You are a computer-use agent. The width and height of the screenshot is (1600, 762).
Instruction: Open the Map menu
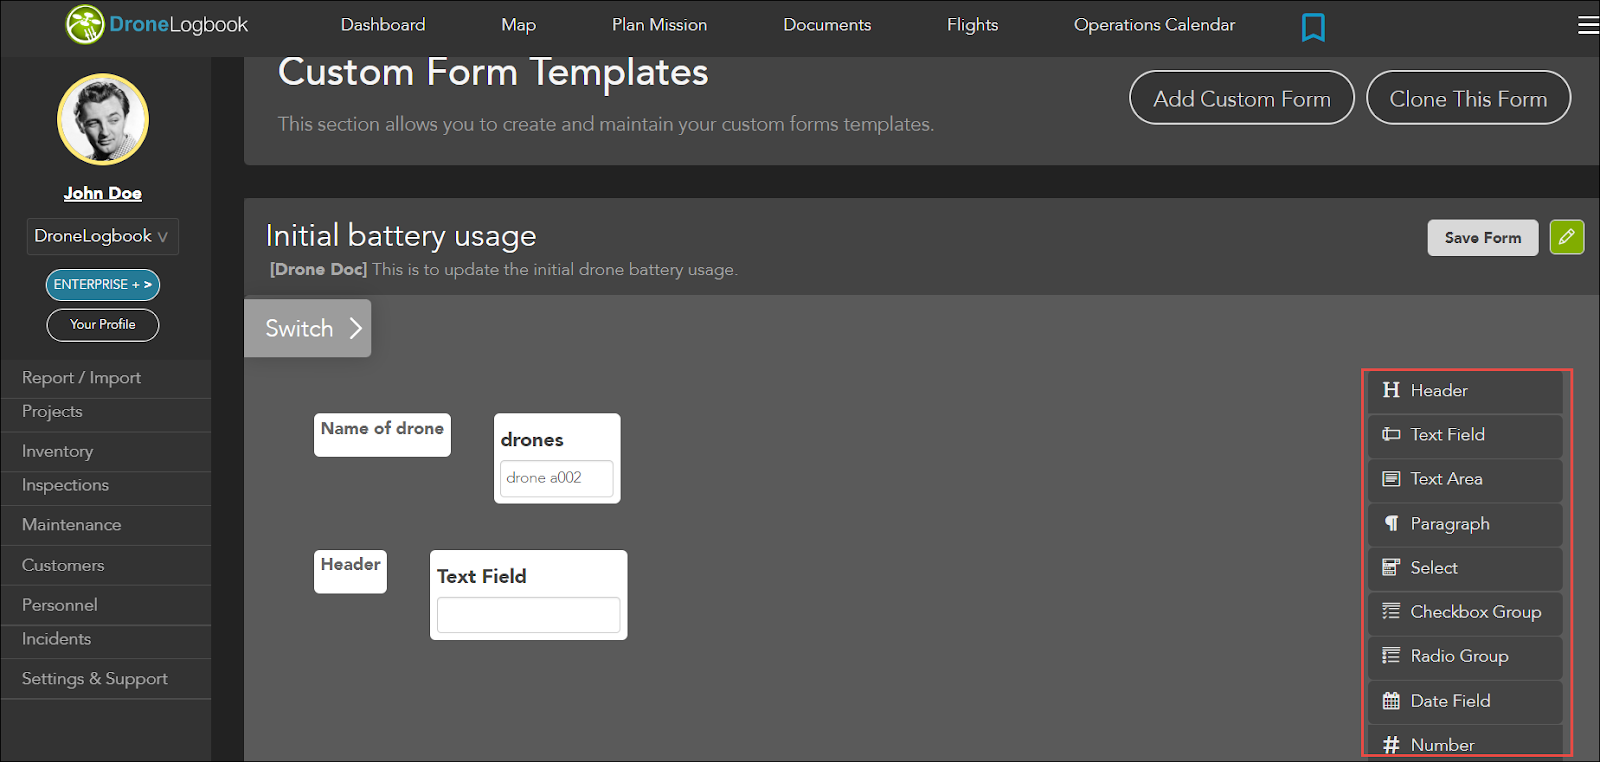[518, 25]
